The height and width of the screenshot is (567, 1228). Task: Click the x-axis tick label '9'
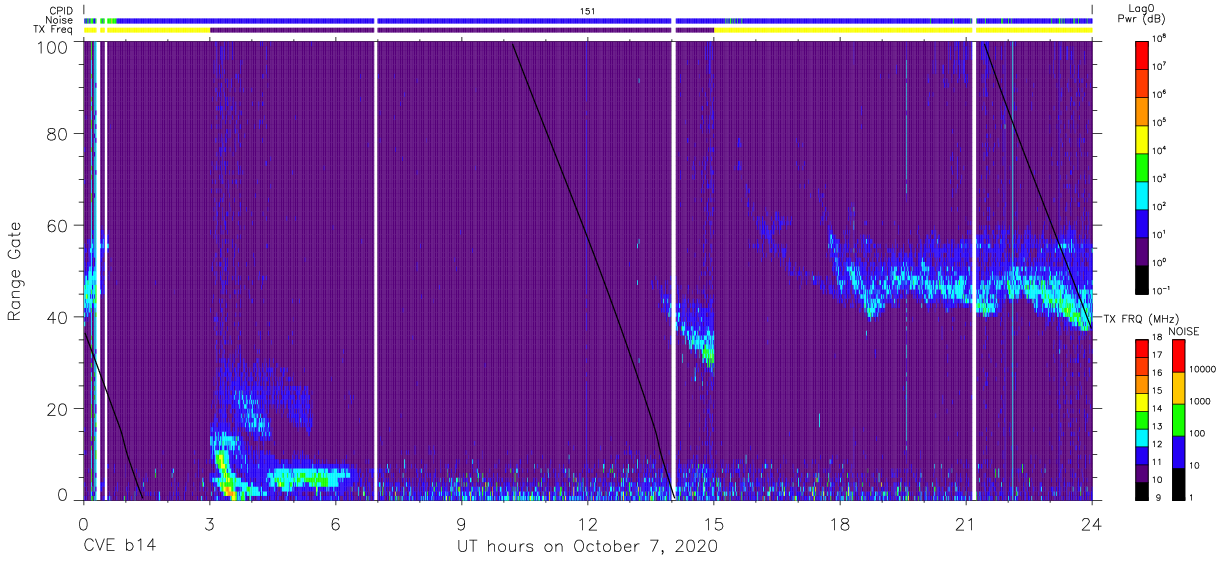[x=461, y=522]
